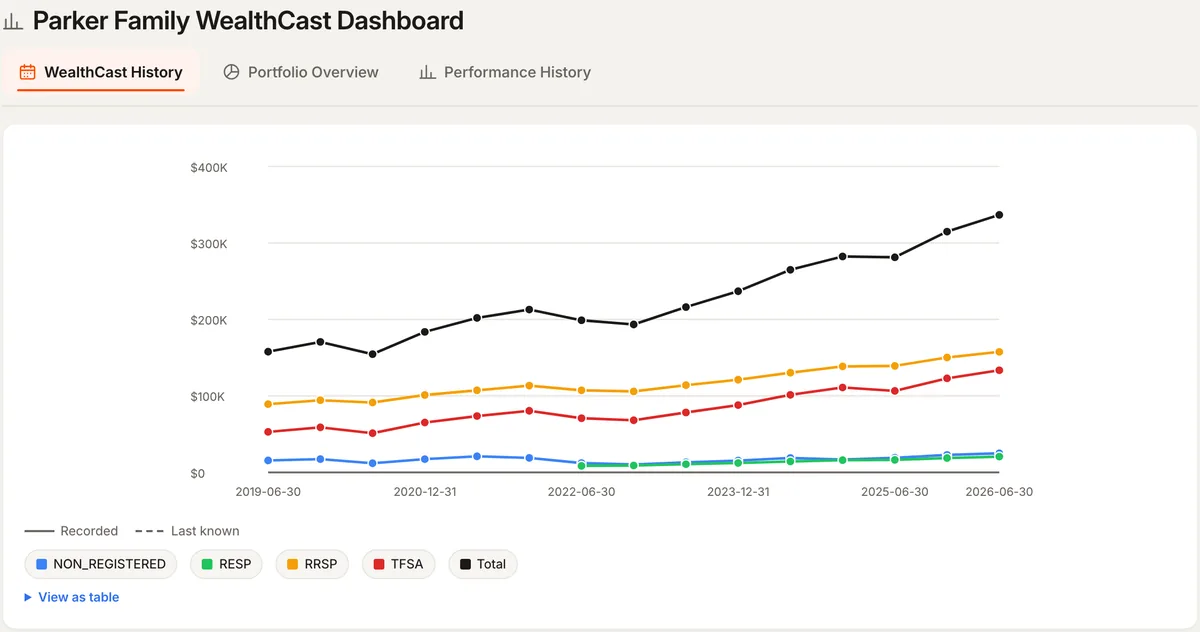Click the bar chart icon on Performance History
The height and width of the screenshot is (632, 1200).
click(x=427, y=72)
